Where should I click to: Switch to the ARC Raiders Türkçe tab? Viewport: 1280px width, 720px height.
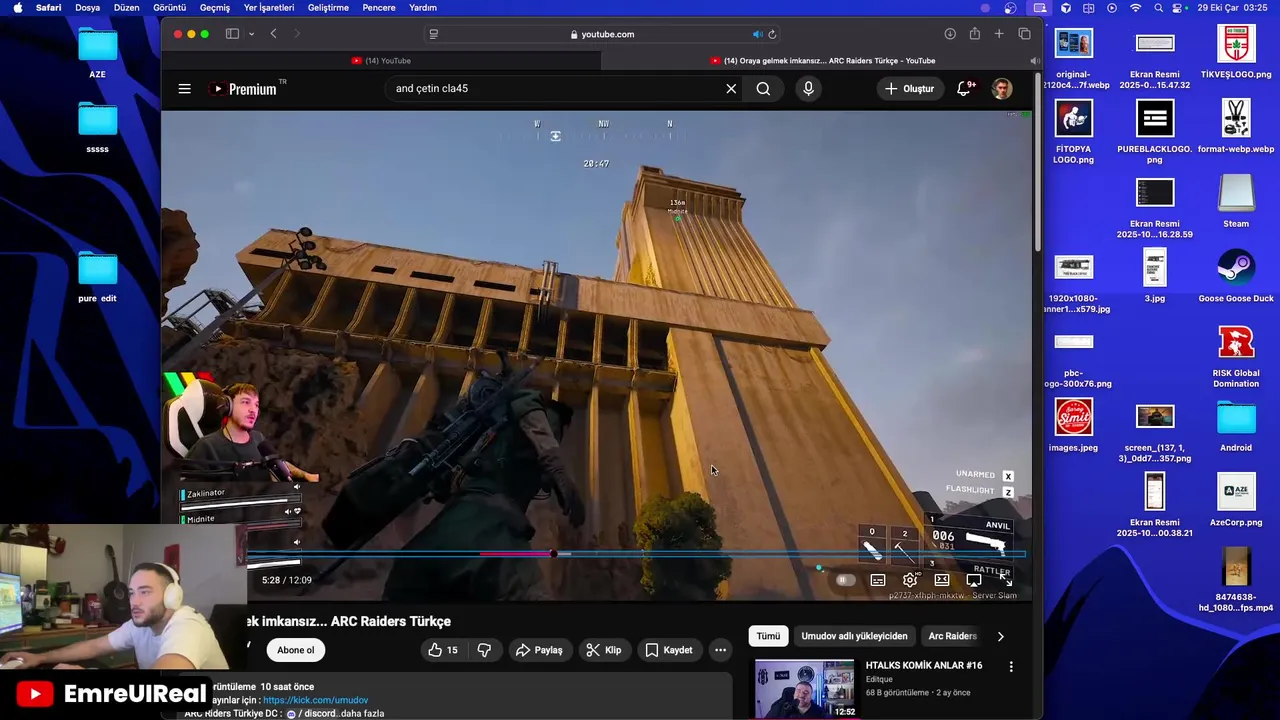[822, 61]
